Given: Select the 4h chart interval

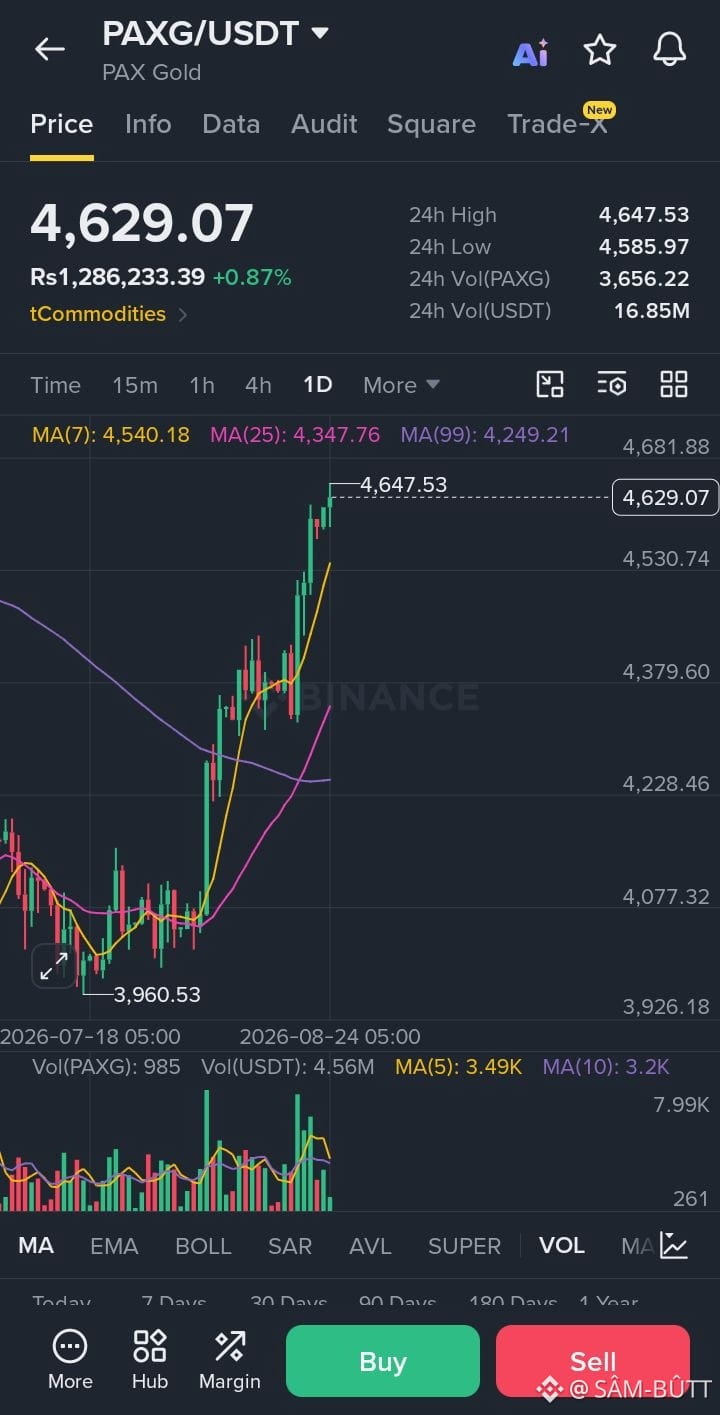Looking at the screenshot, I should click(x=258, y=385).
